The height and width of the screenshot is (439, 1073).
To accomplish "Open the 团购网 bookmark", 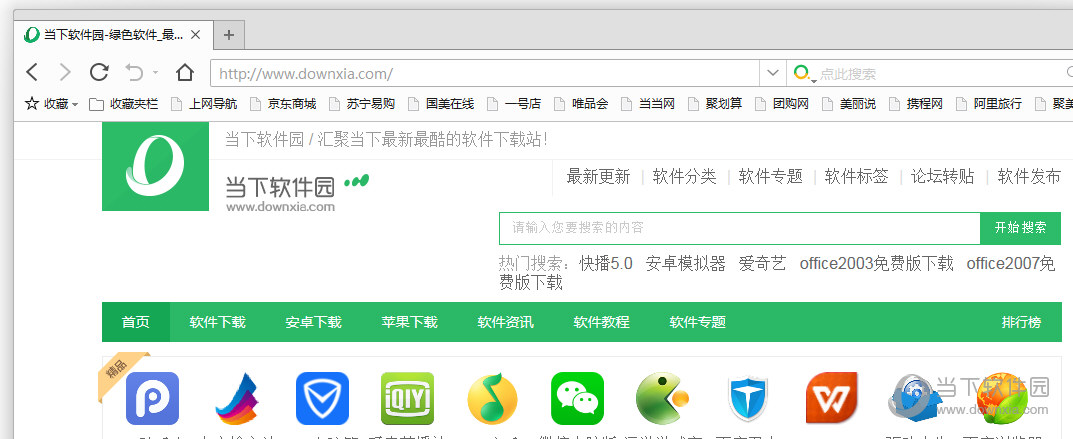I will pyautogui.click(x=782, y=104).
